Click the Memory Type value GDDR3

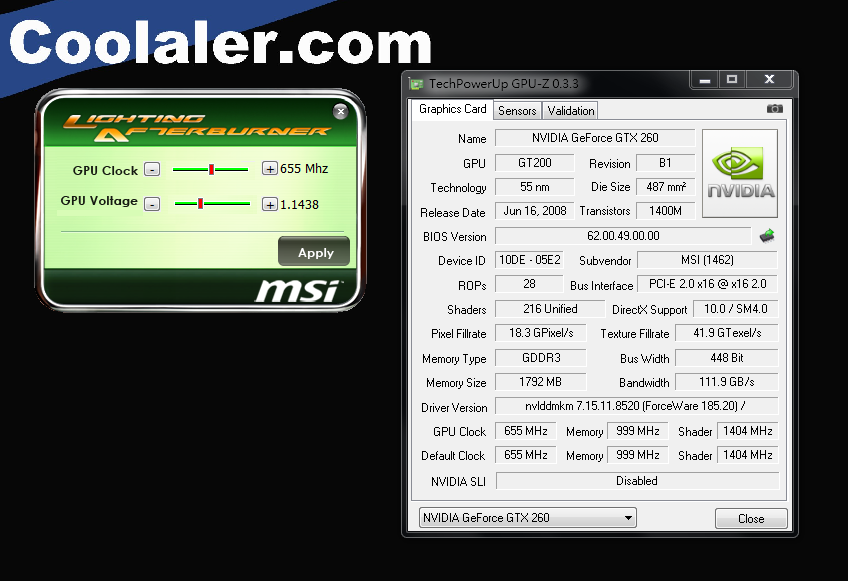540,358
